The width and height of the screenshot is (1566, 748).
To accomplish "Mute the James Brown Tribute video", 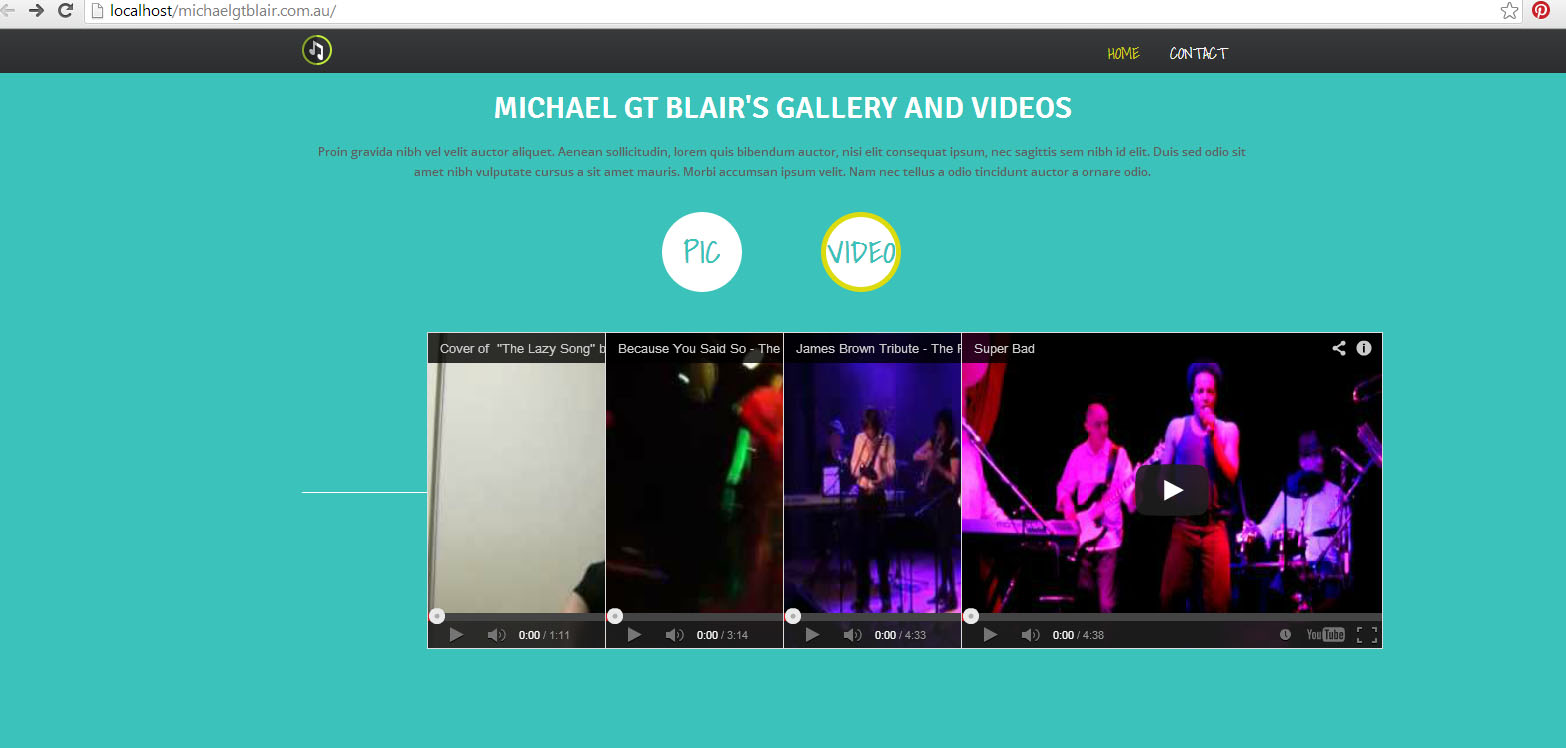I will pyautogui.click(x=852, y=635).
